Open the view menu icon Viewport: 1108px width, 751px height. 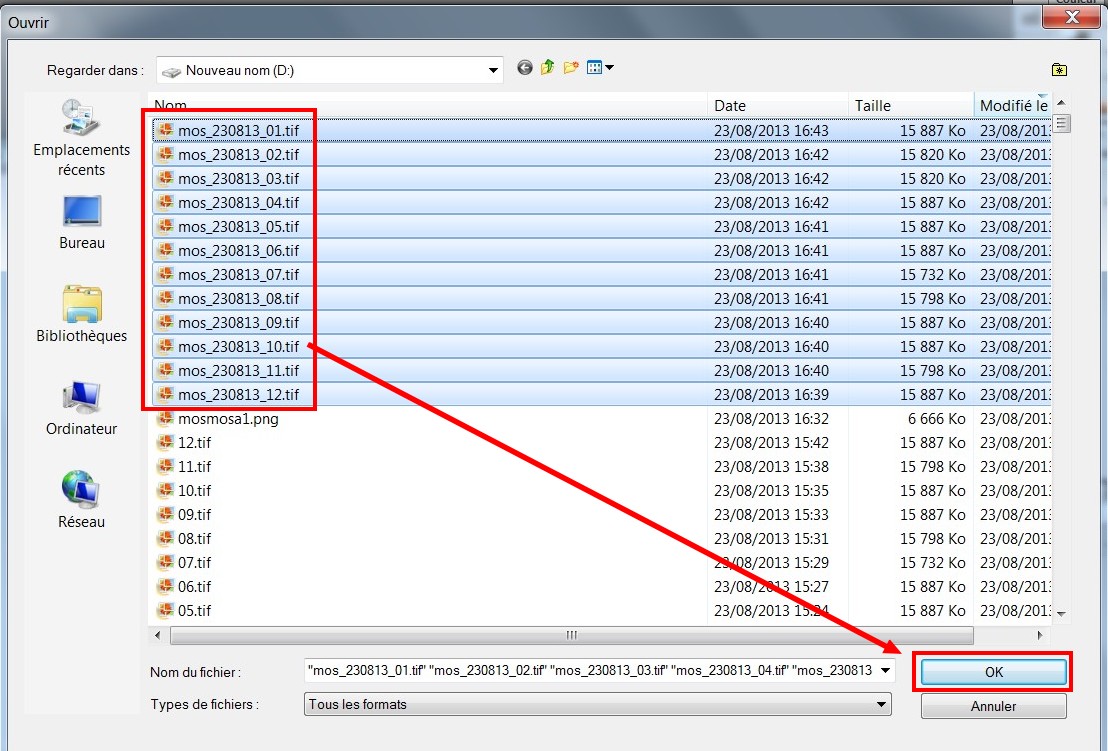tap(600, 68)
